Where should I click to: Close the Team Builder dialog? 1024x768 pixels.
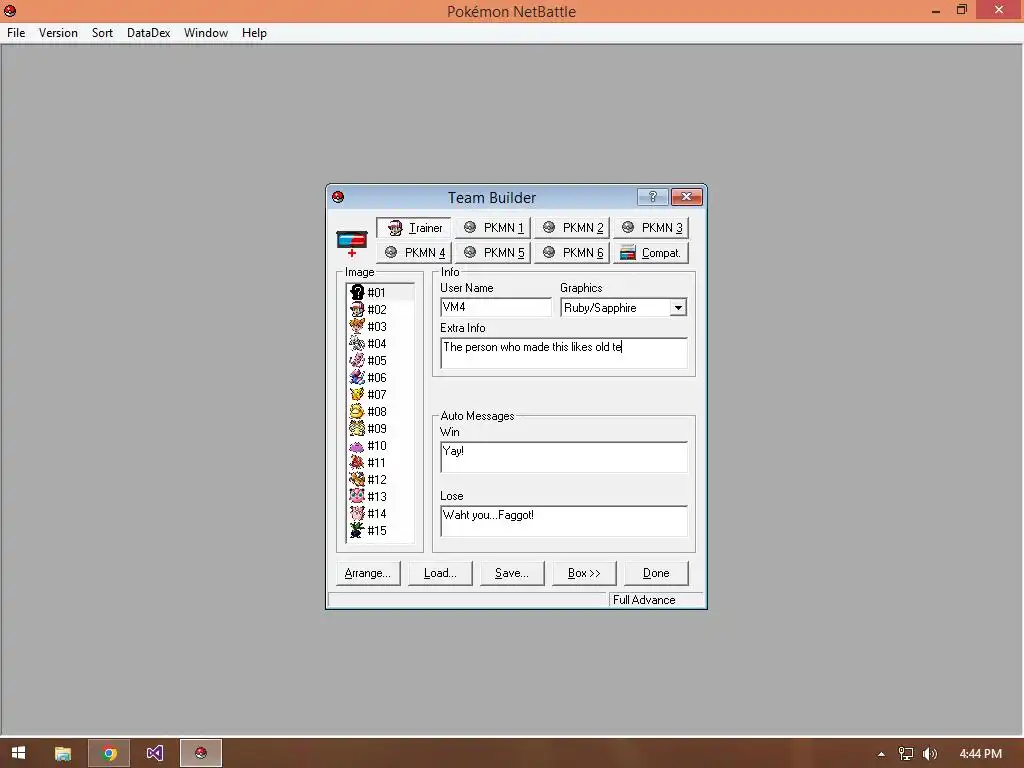[686, 197]
